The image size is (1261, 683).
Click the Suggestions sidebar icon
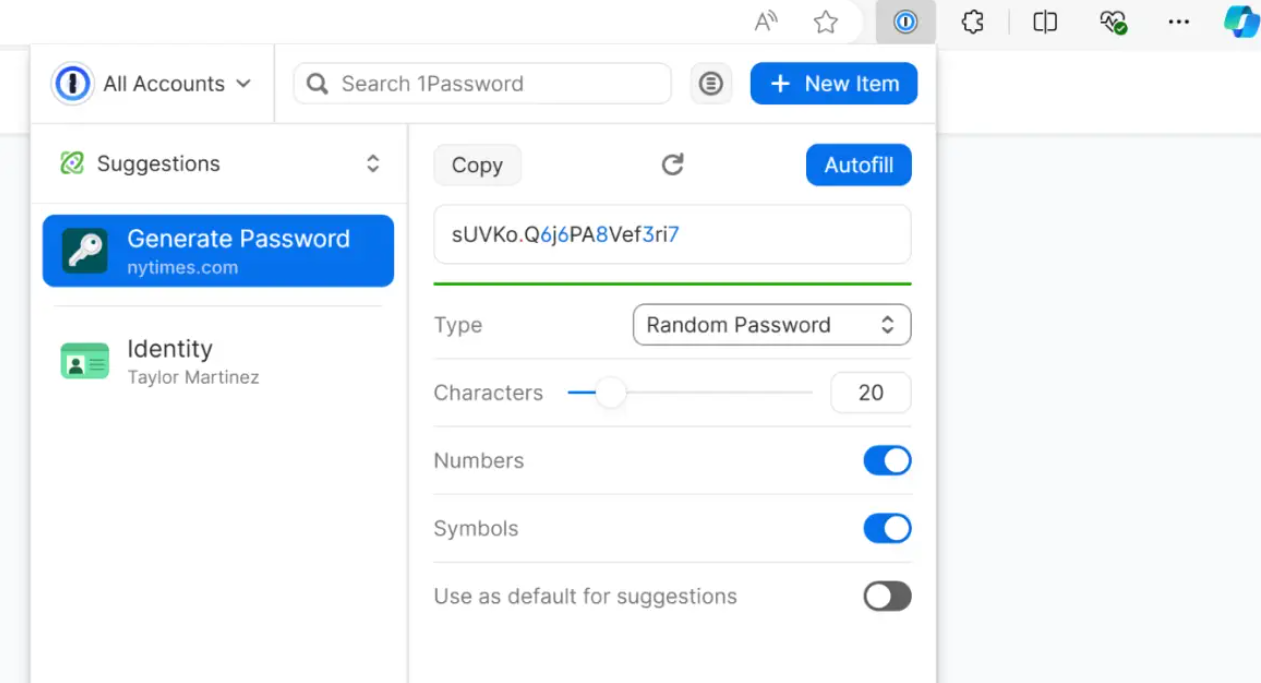click(x=68, y=163)
